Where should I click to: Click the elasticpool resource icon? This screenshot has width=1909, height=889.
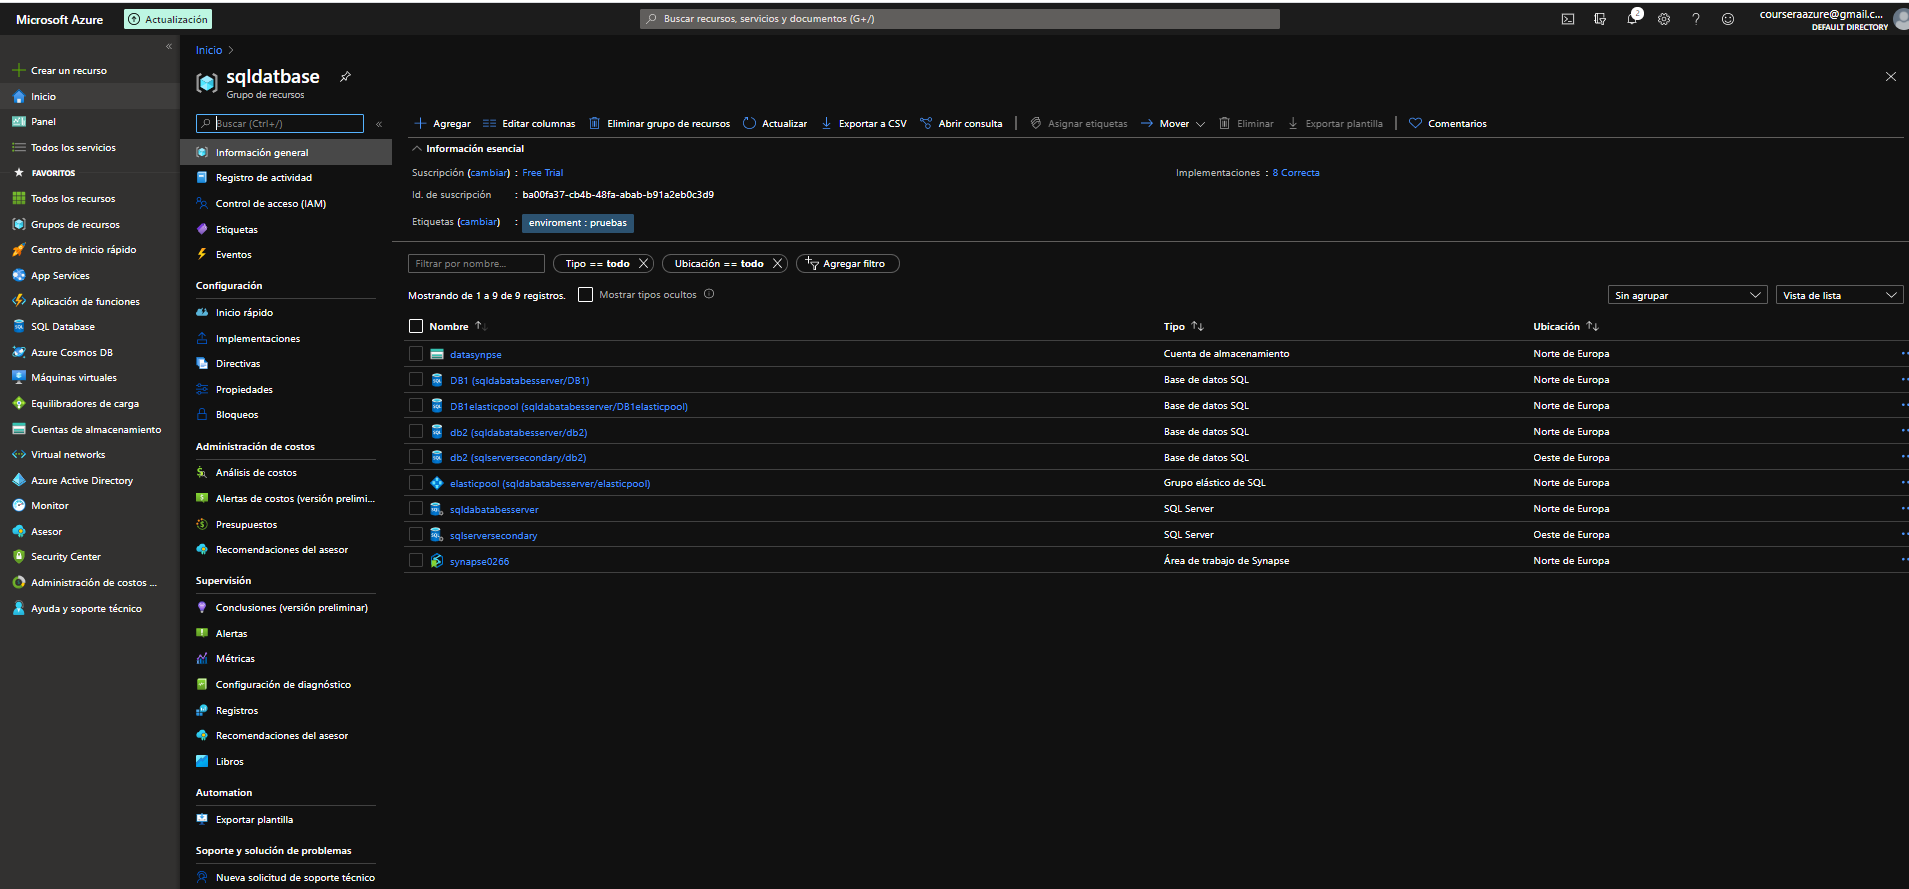click(x=437, y=483)
